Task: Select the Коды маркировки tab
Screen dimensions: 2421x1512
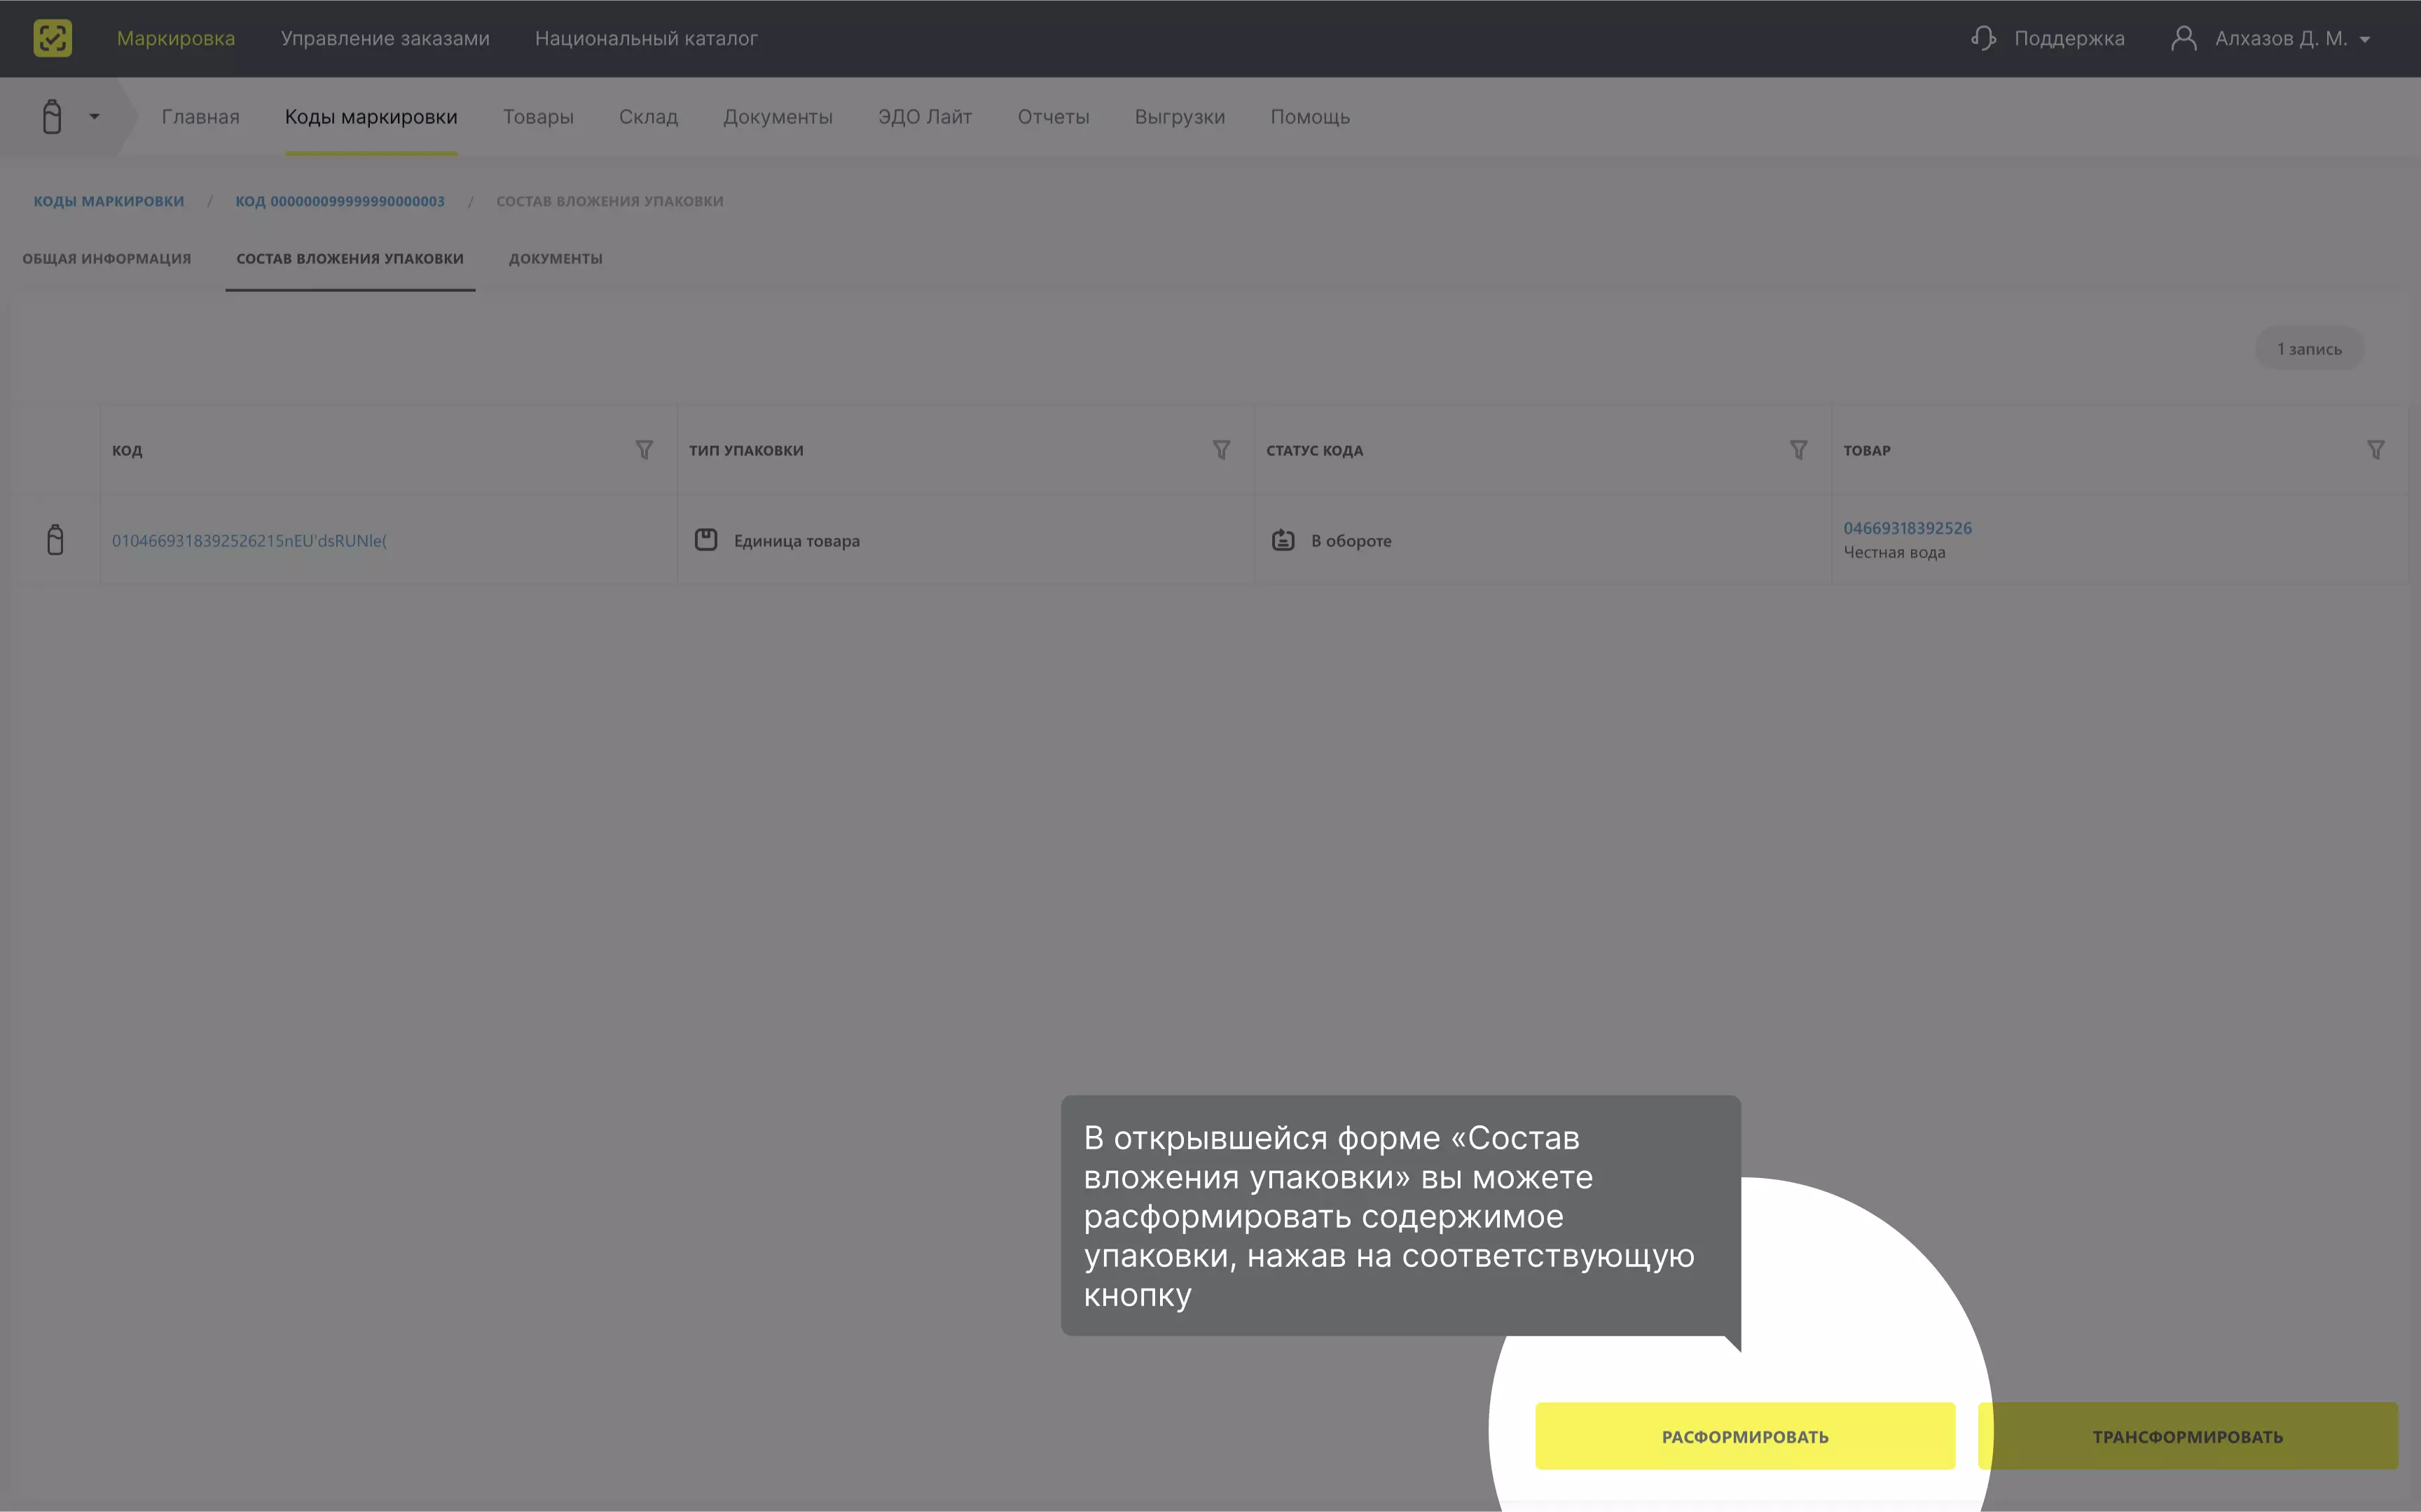Action: (x=371, y=117)
